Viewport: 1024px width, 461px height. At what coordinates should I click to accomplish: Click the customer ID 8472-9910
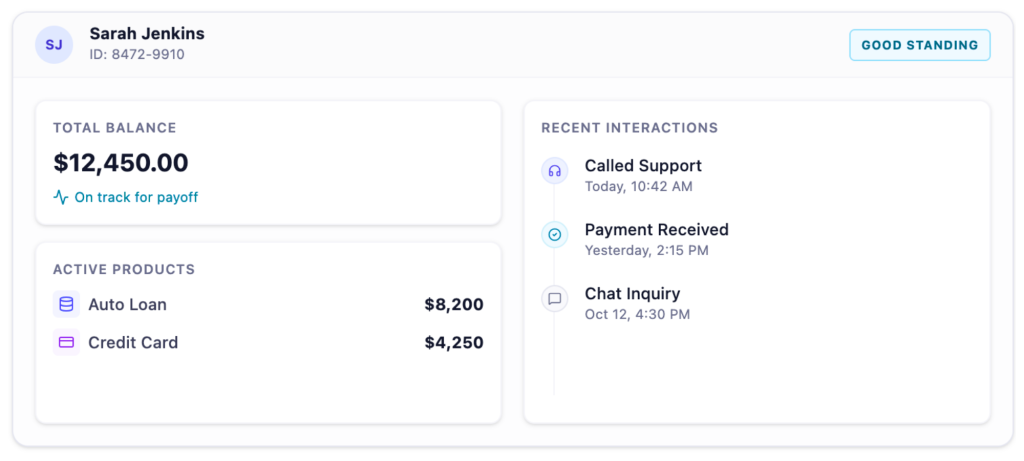click(136, 55)
